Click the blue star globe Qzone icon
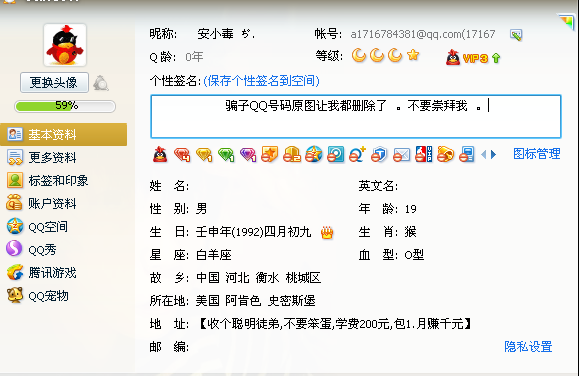Screen dimensions: 579x376 (314, 154)
